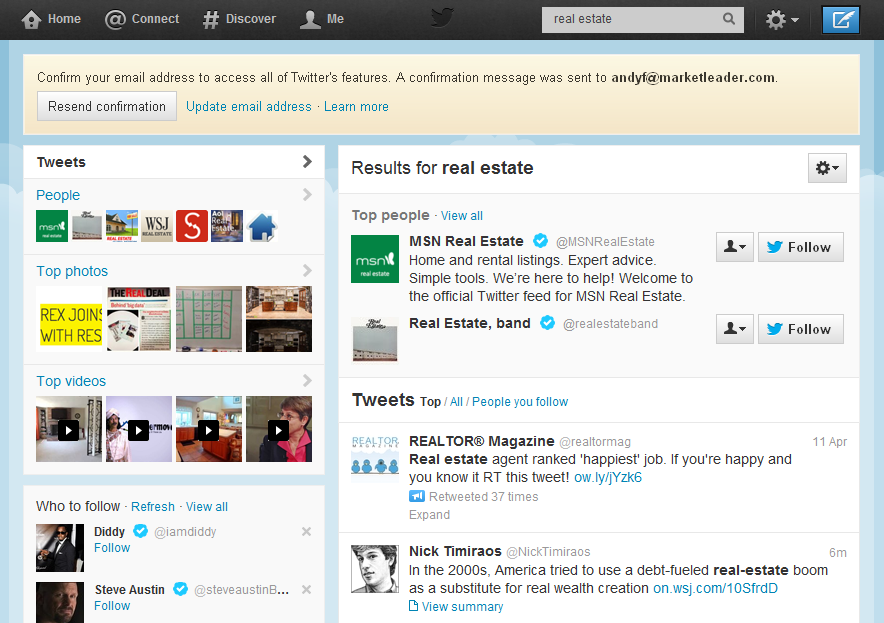Play the empty living room video
This screenshot has width=884, height=623.
pos(69,429)
